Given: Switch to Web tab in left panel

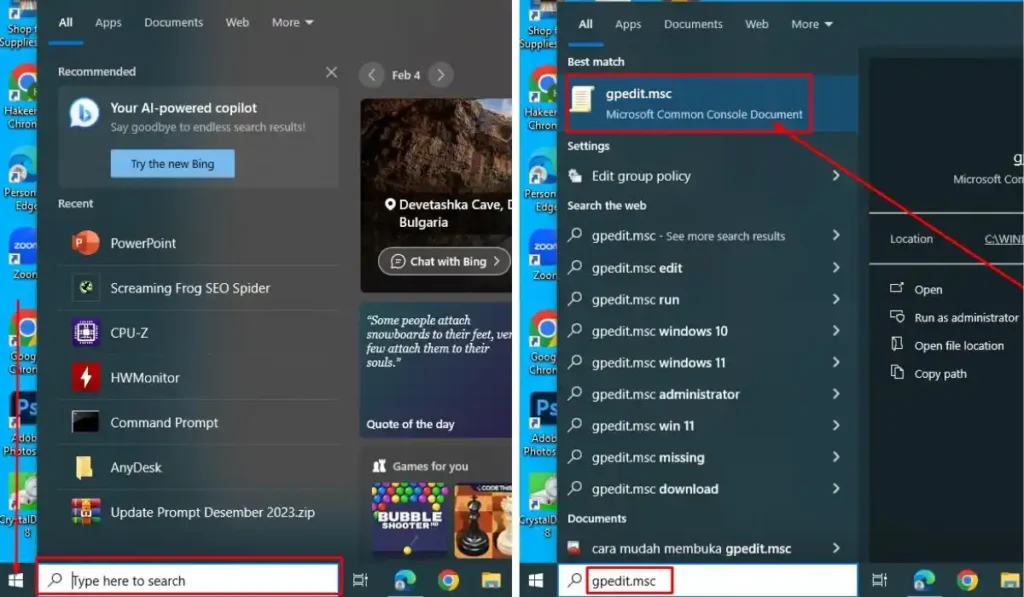Looking at the screenshot, I should (x=237, y=22).
